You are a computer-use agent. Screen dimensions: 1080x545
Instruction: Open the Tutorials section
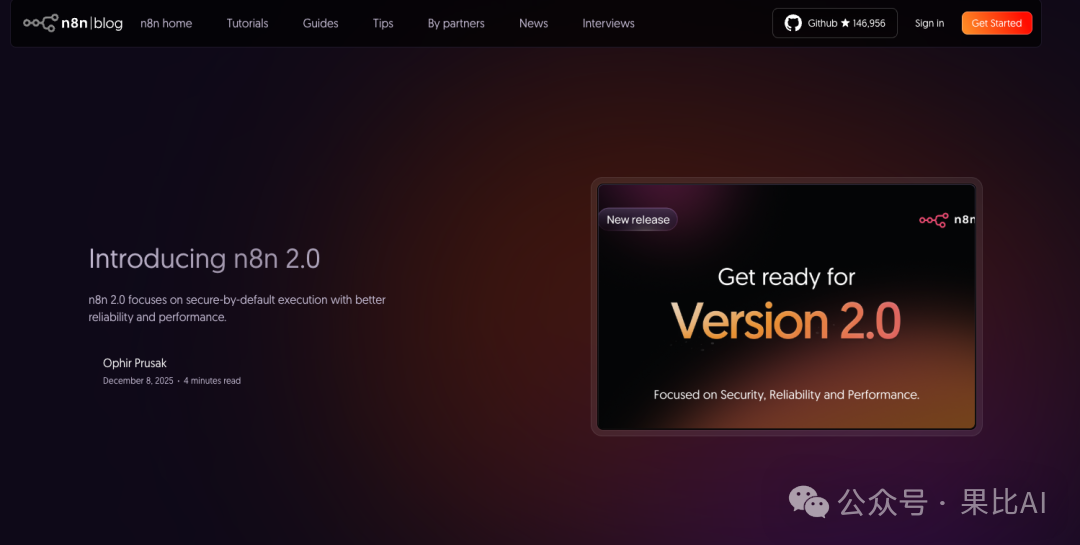point(247,23)
